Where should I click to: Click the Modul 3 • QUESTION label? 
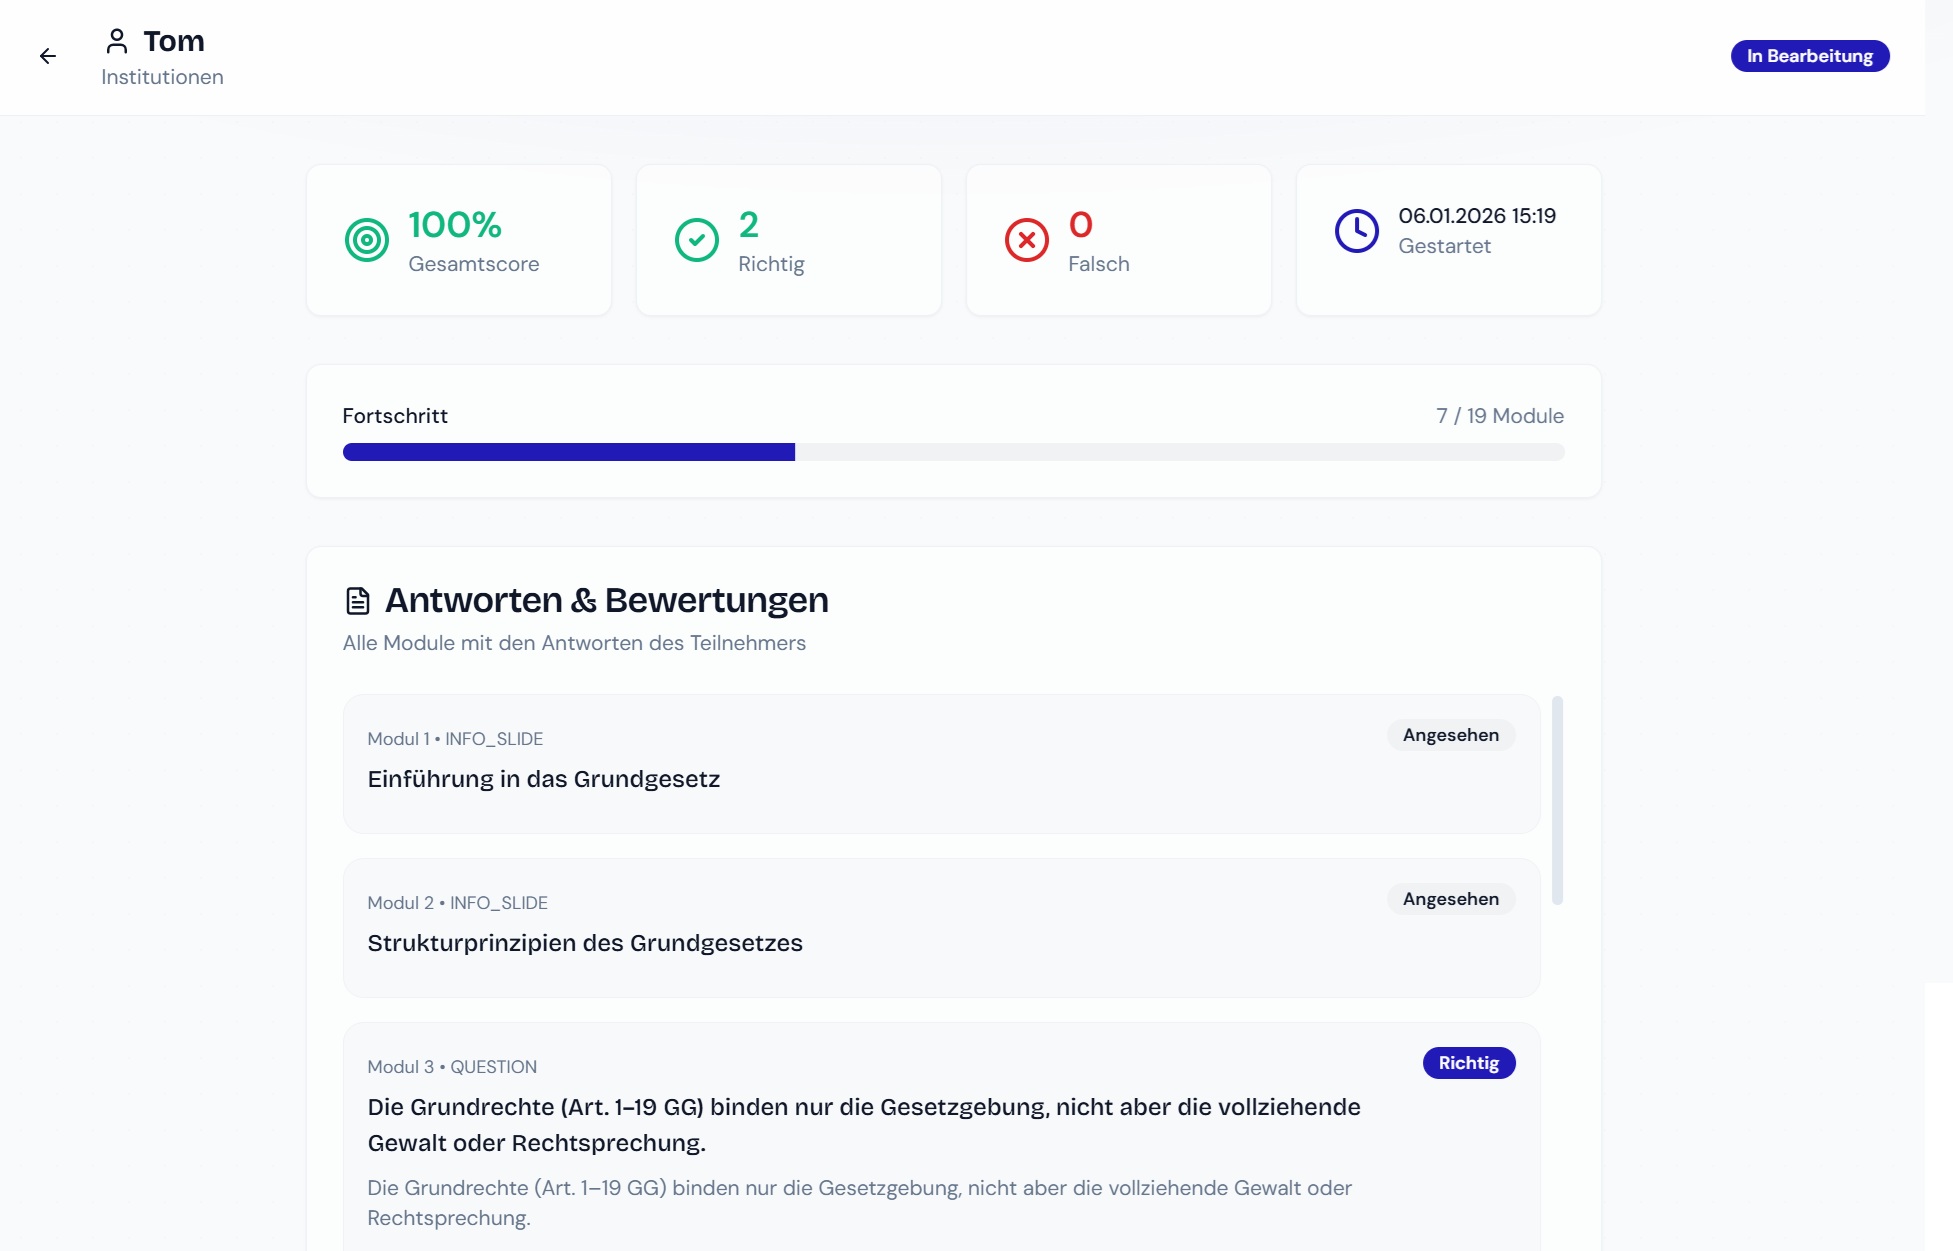tap(452, 1067)
